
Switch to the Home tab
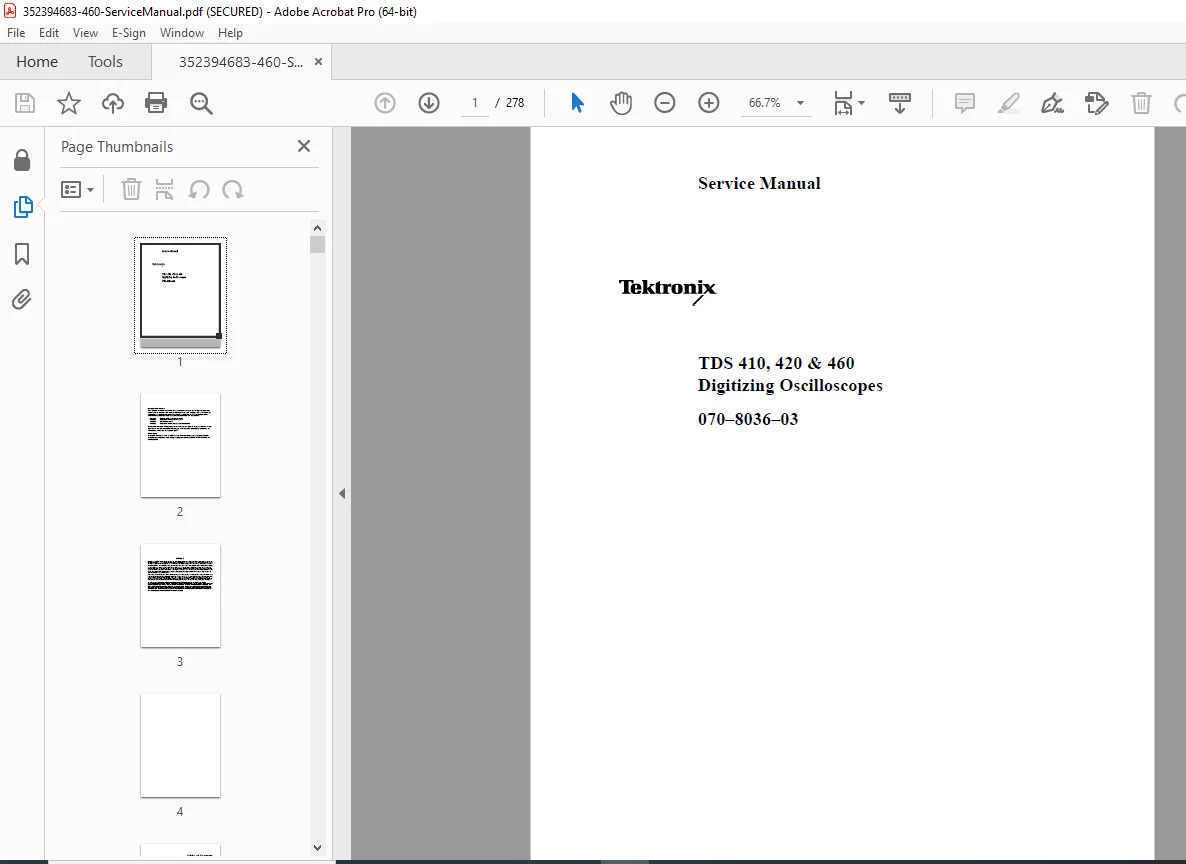37,61
